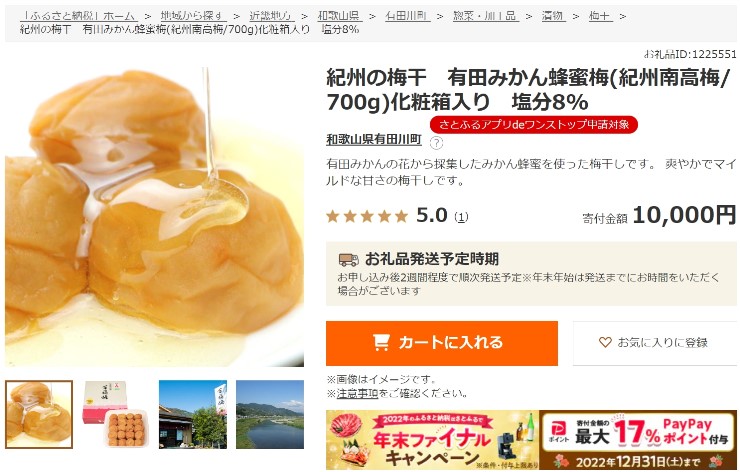Go to 地域から探す breadcrumb

[193, 16]
